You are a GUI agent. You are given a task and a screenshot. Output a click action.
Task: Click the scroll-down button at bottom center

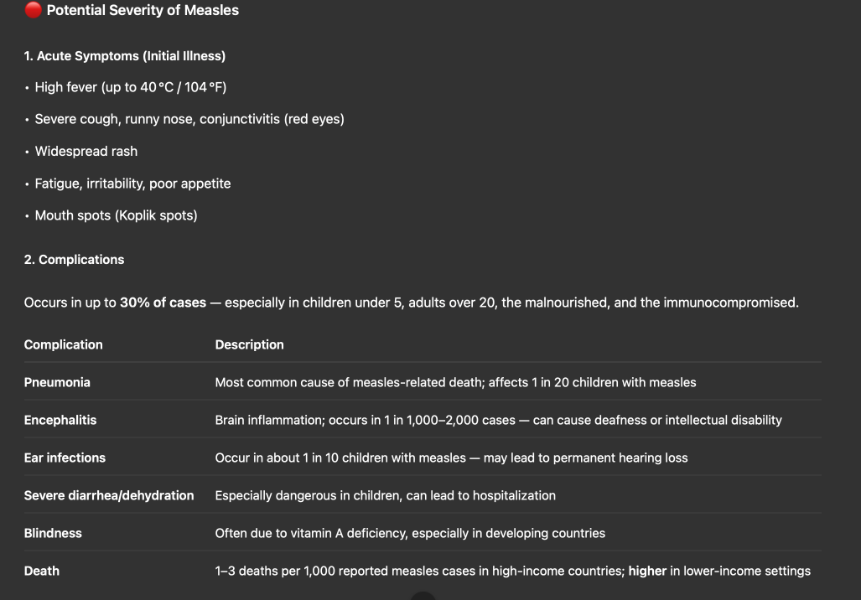(423, 596)
